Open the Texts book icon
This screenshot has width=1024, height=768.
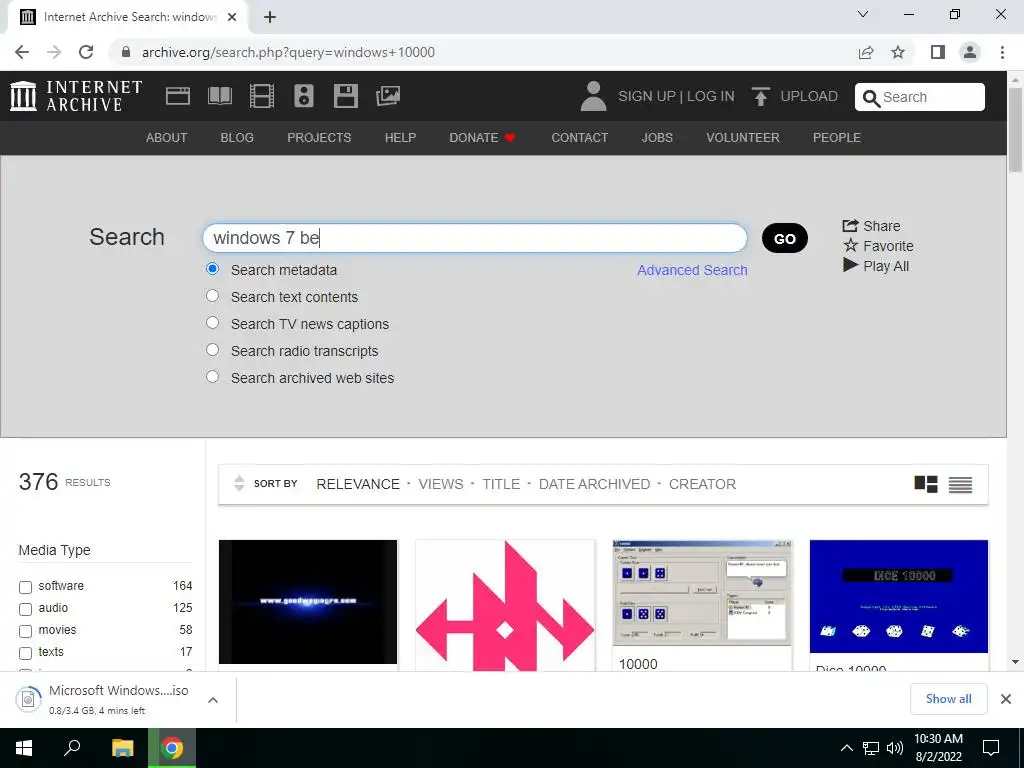coord(219,96)
